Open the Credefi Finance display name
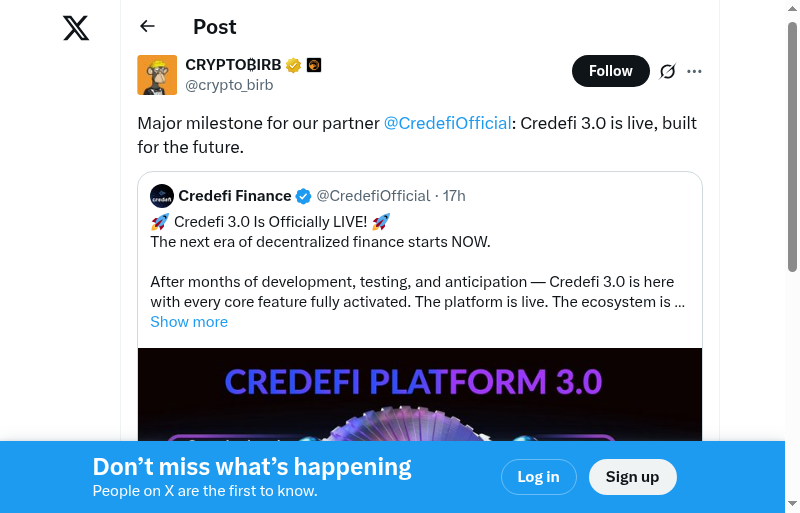 235,196
